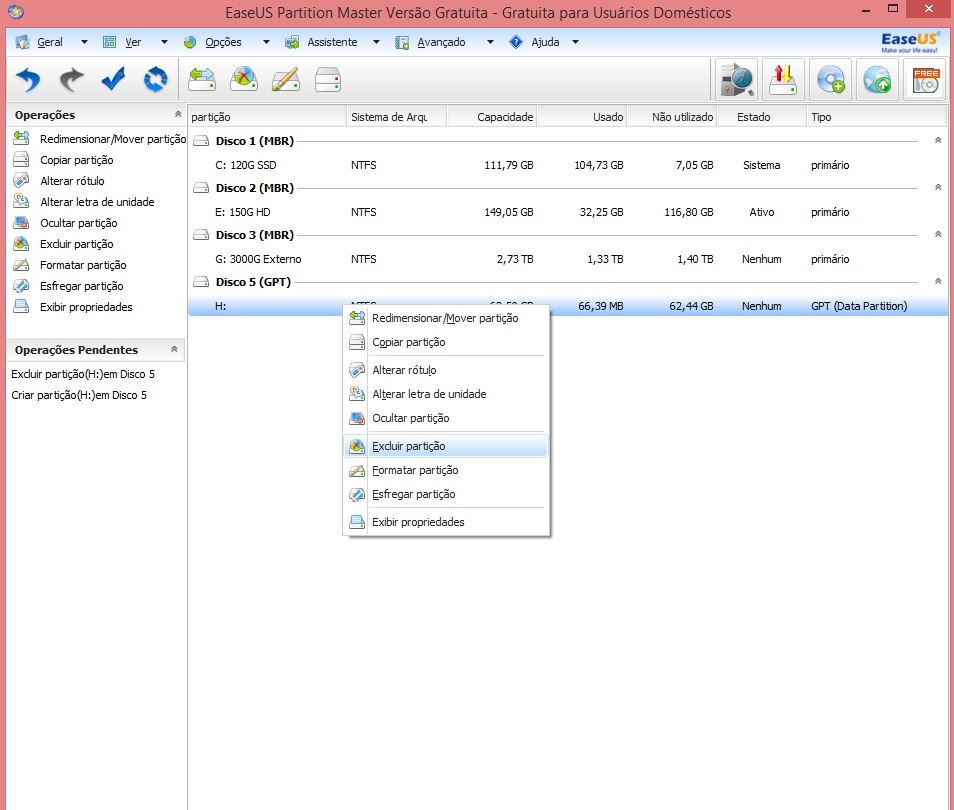Screen dimensions: 954x810
Task: Select the E: 150G HD partition row
Action: coord(568,212)
